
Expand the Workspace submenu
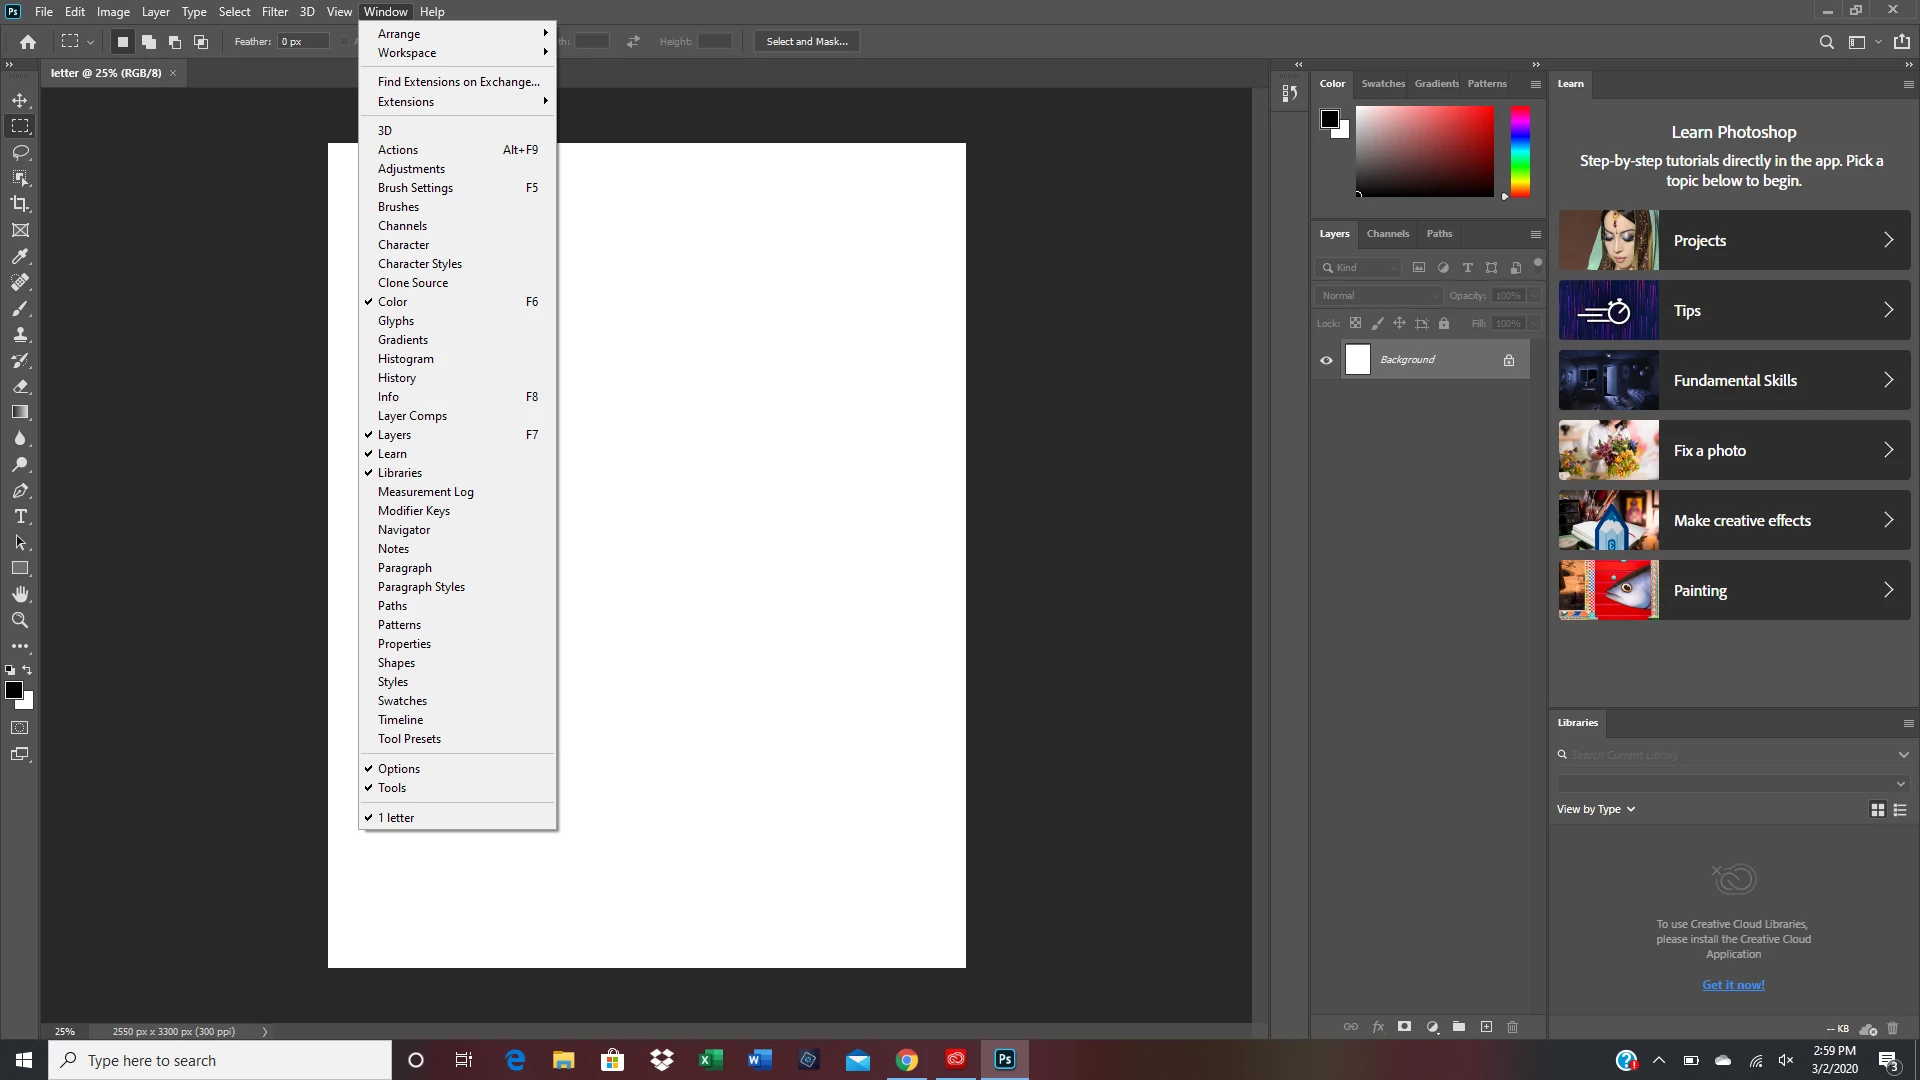pyautogui.click(x=407, y=53)
